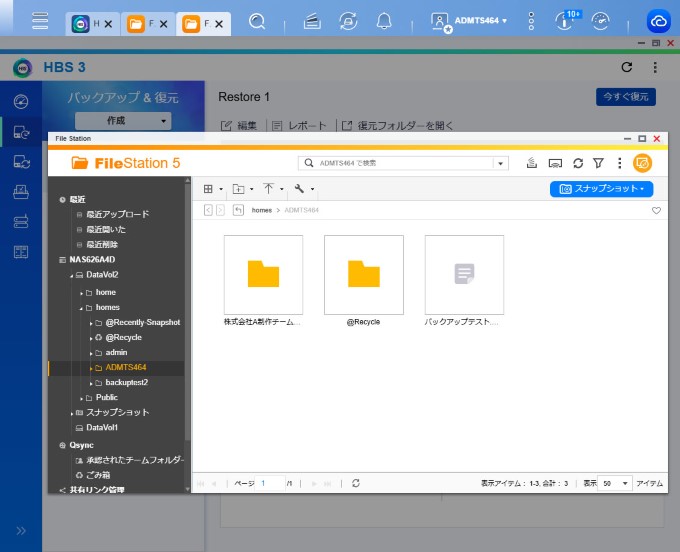This screenshot has height=552, width=680.
Task: Click 復元フォルダーを開く in HBS 3
Action: coord(397,126)
